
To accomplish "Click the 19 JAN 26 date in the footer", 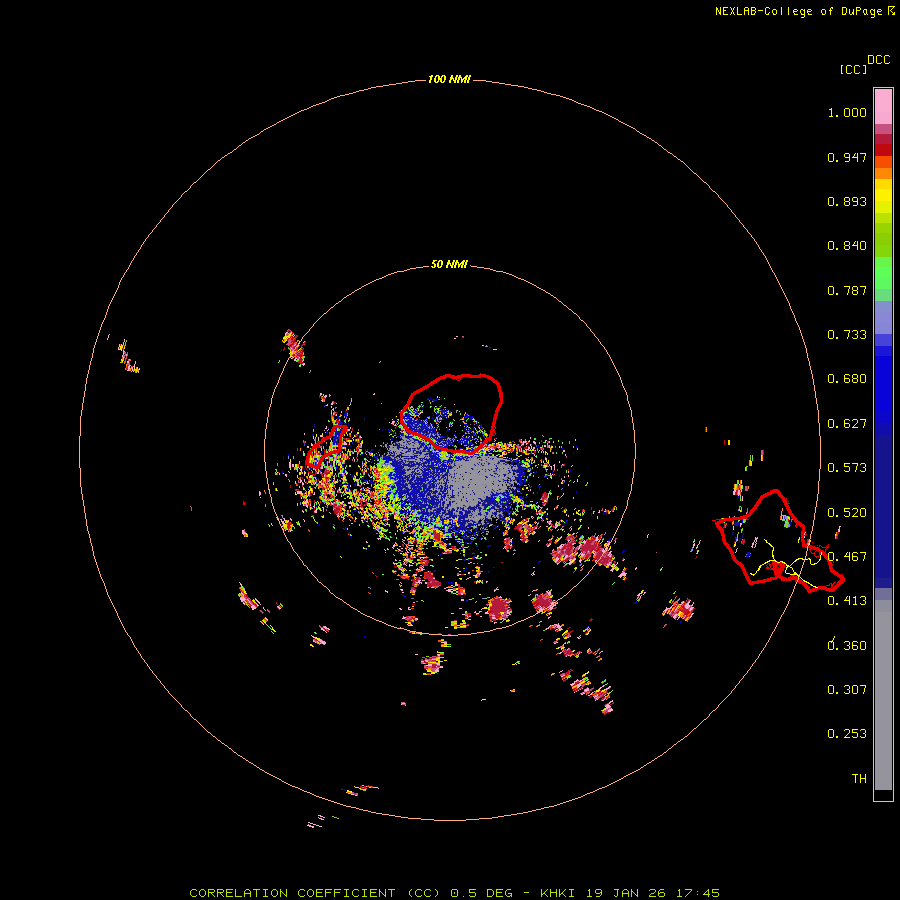I will click(626, 893).
